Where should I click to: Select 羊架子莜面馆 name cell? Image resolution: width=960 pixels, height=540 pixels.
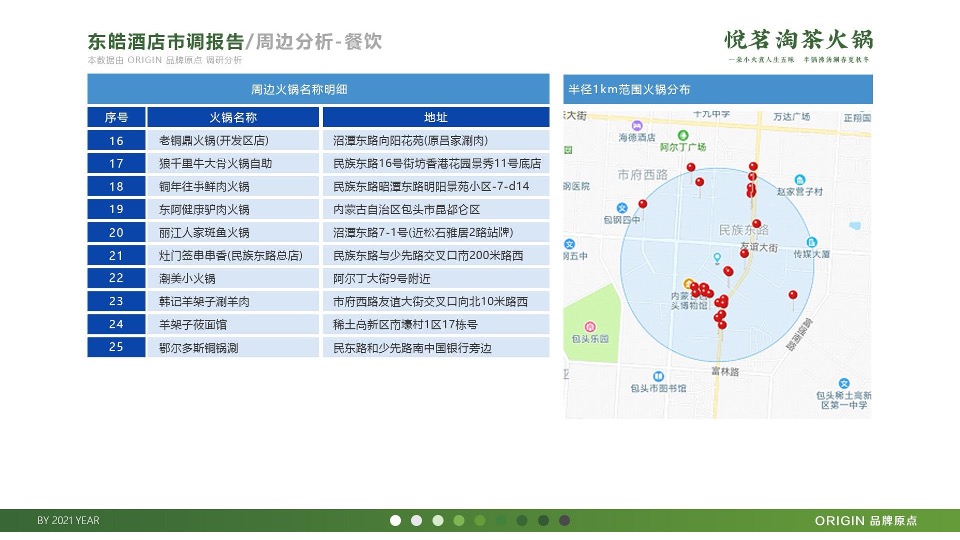pos(233,324)
